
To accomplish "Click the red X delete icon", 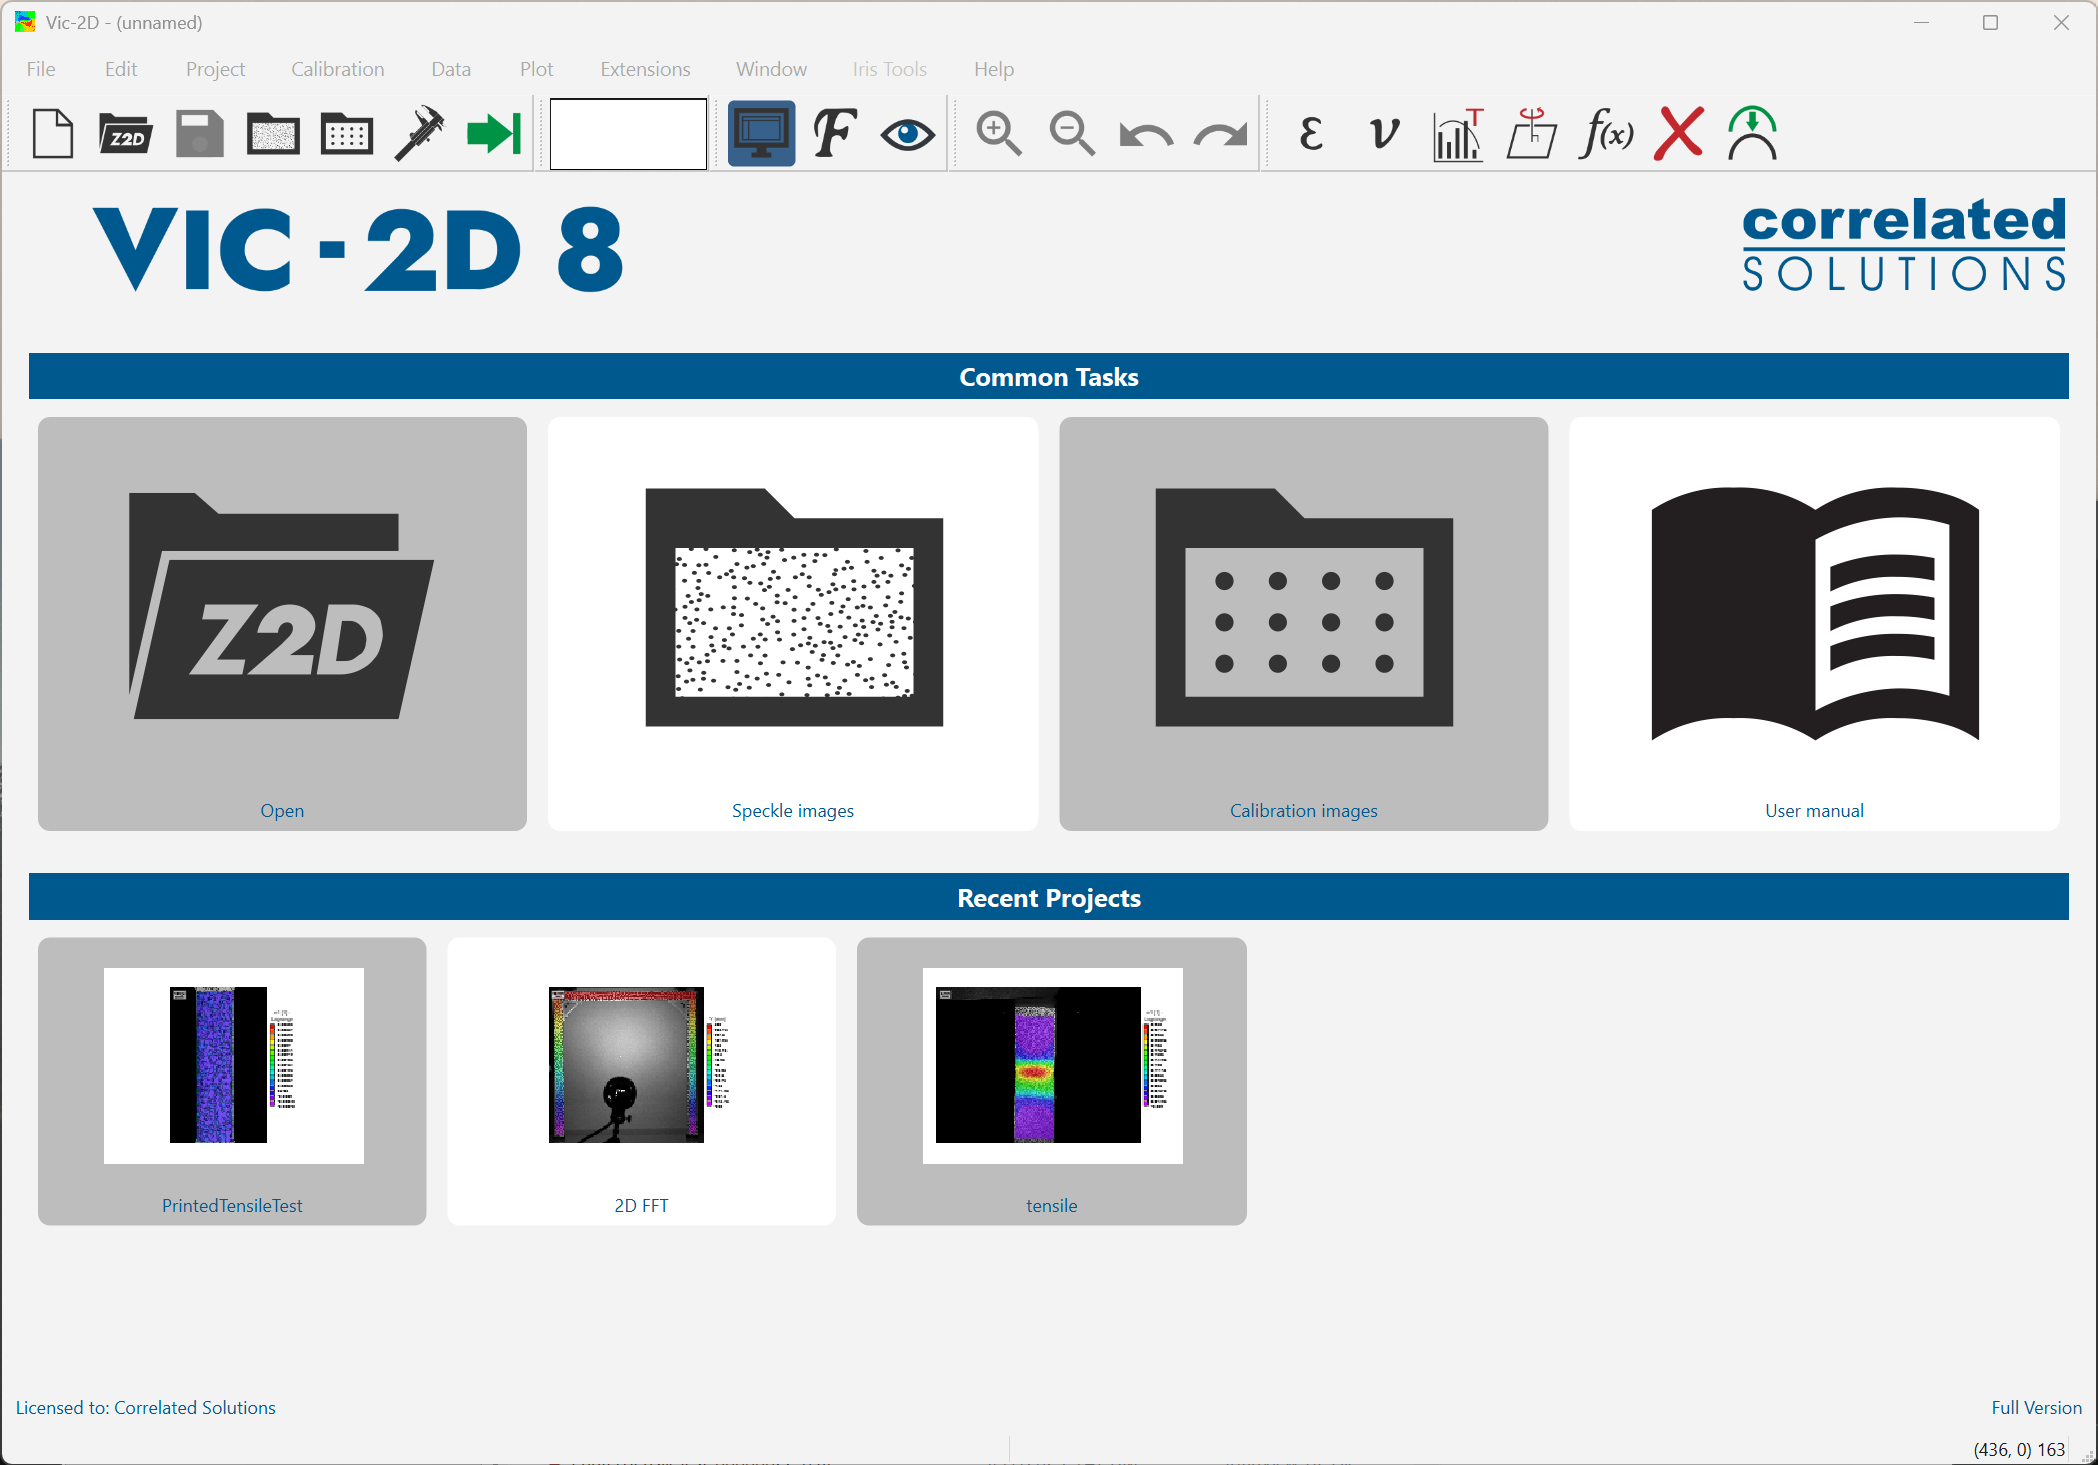I will [x=1679, y=133].
